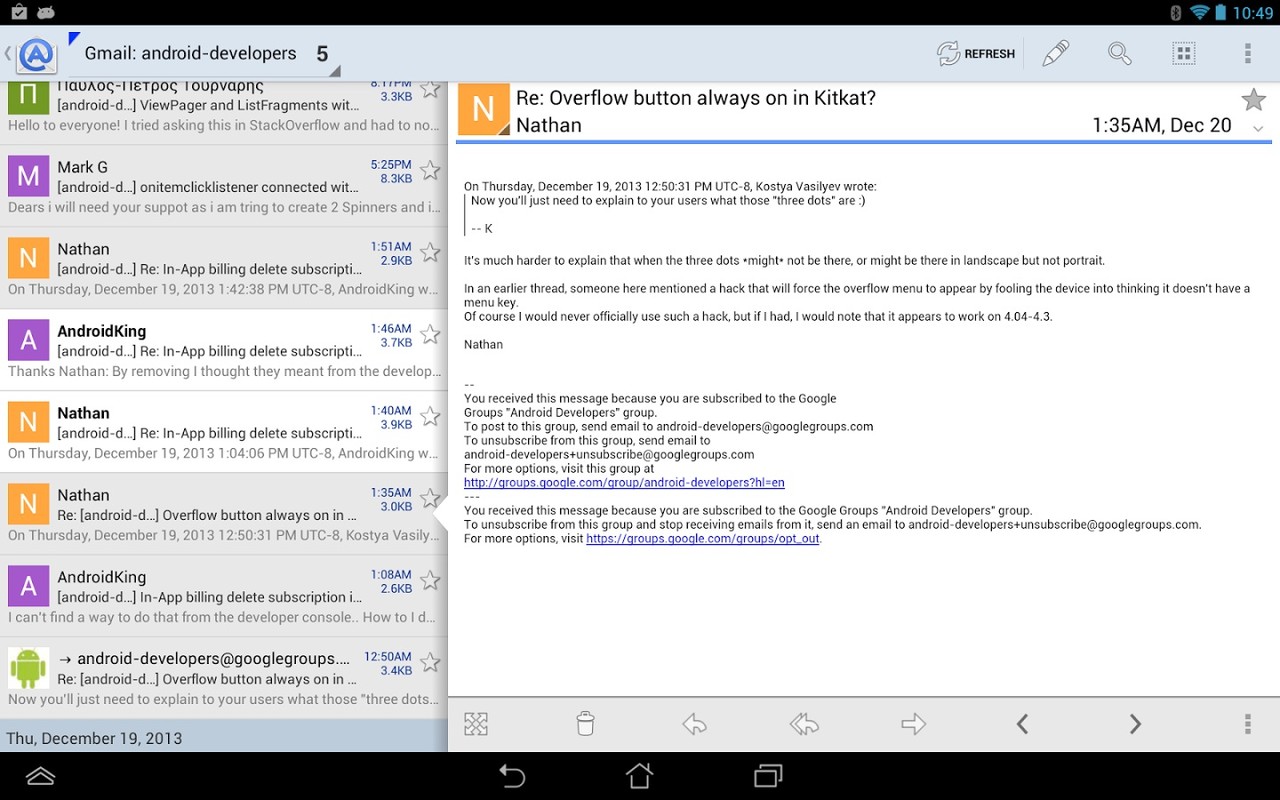Tap the Thu, December 19, 2013 header
This screenshot has height=800, width=1280.
224,737
